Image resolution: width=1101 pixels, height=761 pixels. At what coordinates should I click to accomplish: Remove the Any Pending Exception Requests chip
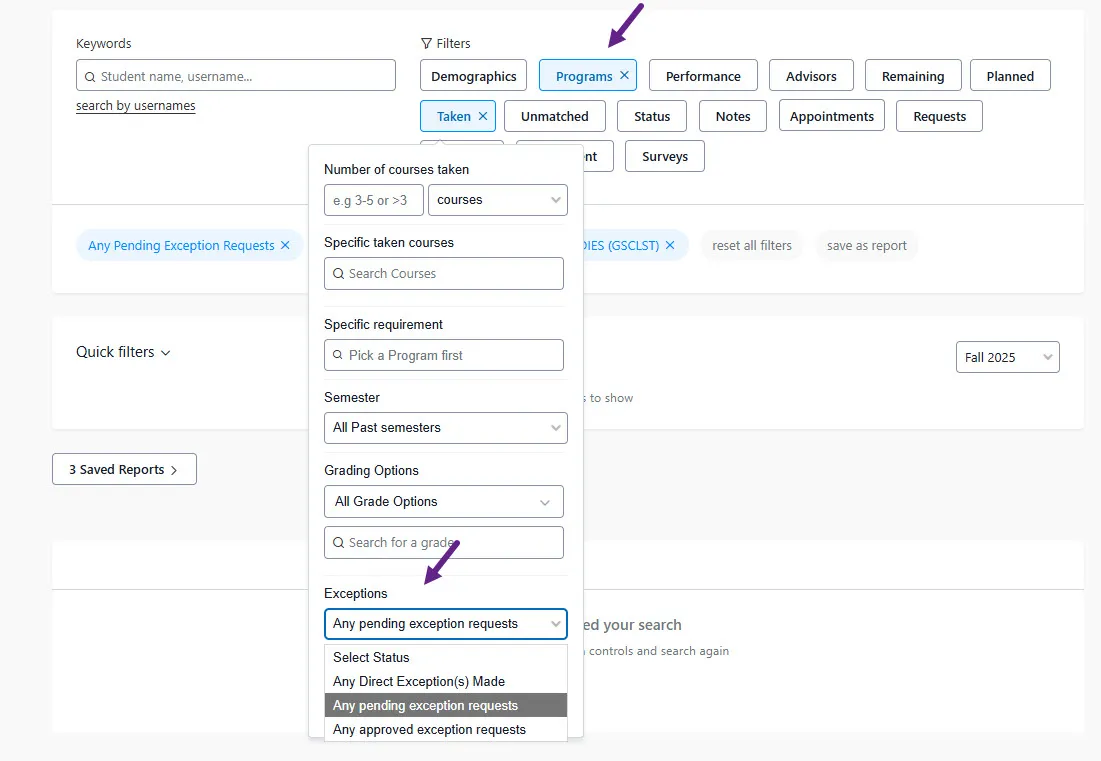[285, 245]
